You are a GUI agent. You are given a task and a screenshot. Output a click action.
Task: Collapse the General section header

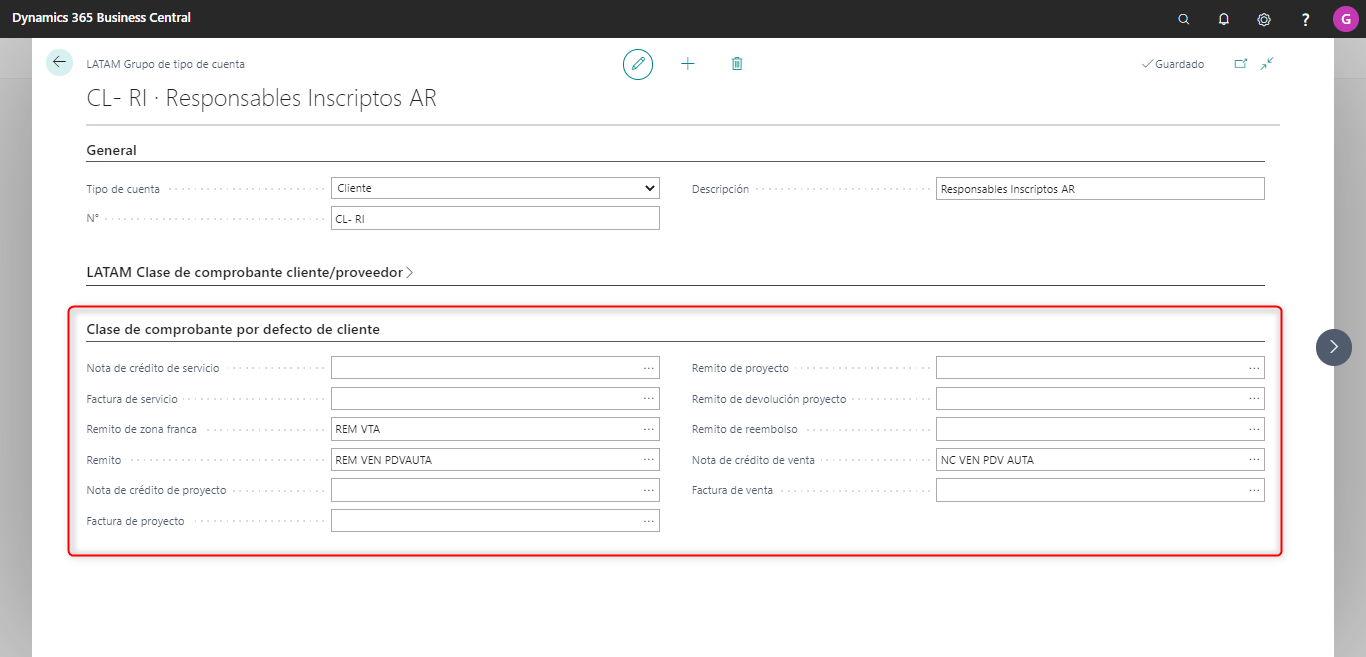pyautogui.click(x=112, y=150)
